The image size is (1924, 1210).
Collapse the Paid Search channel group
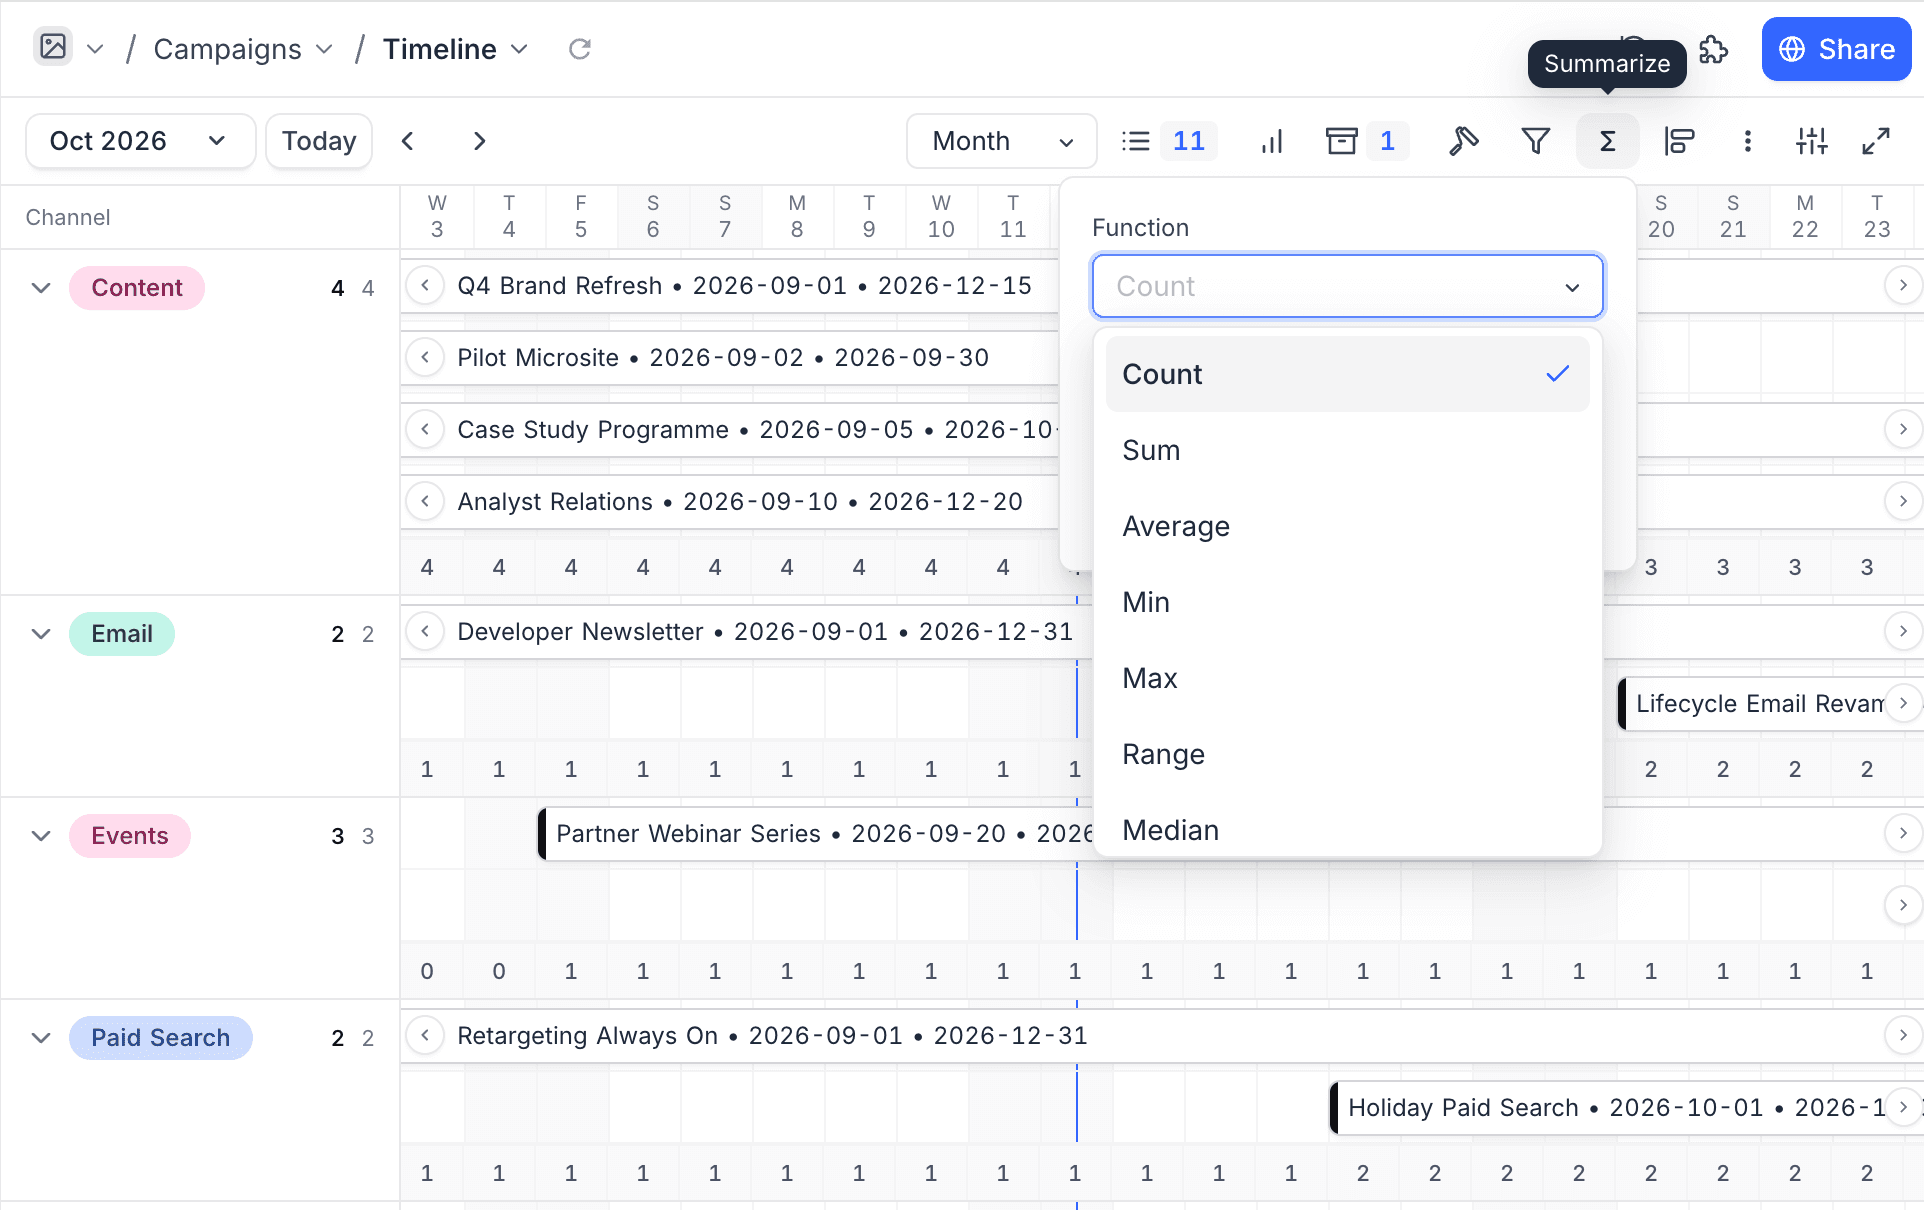(x=41, y=1038)
